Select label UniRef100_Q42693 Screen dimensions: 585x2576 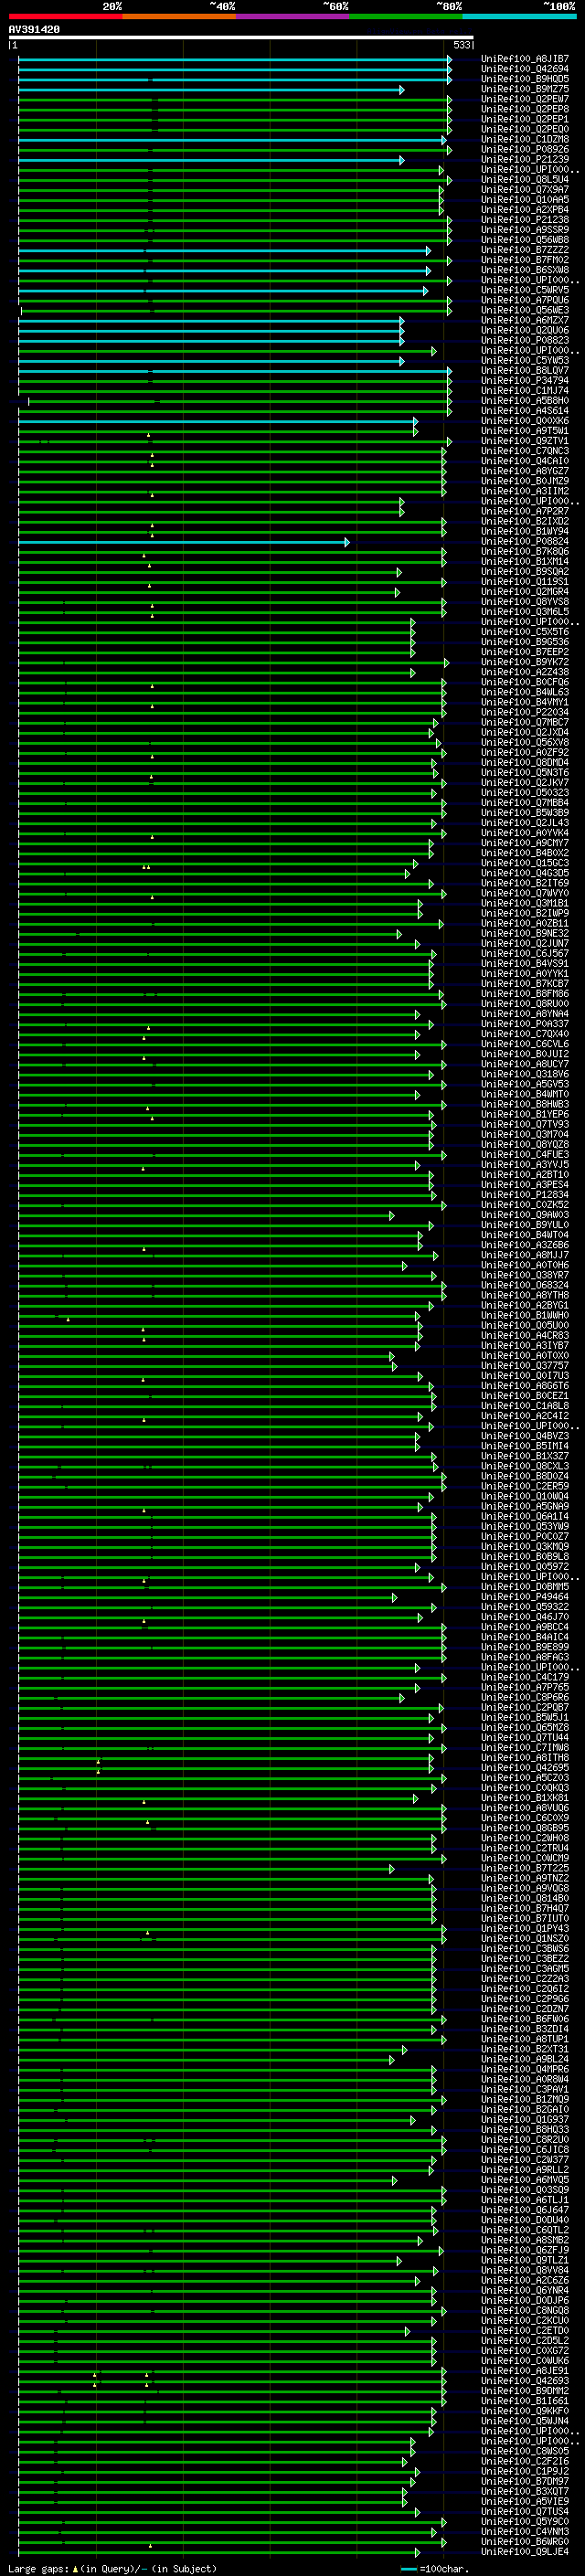[525, 2380]
